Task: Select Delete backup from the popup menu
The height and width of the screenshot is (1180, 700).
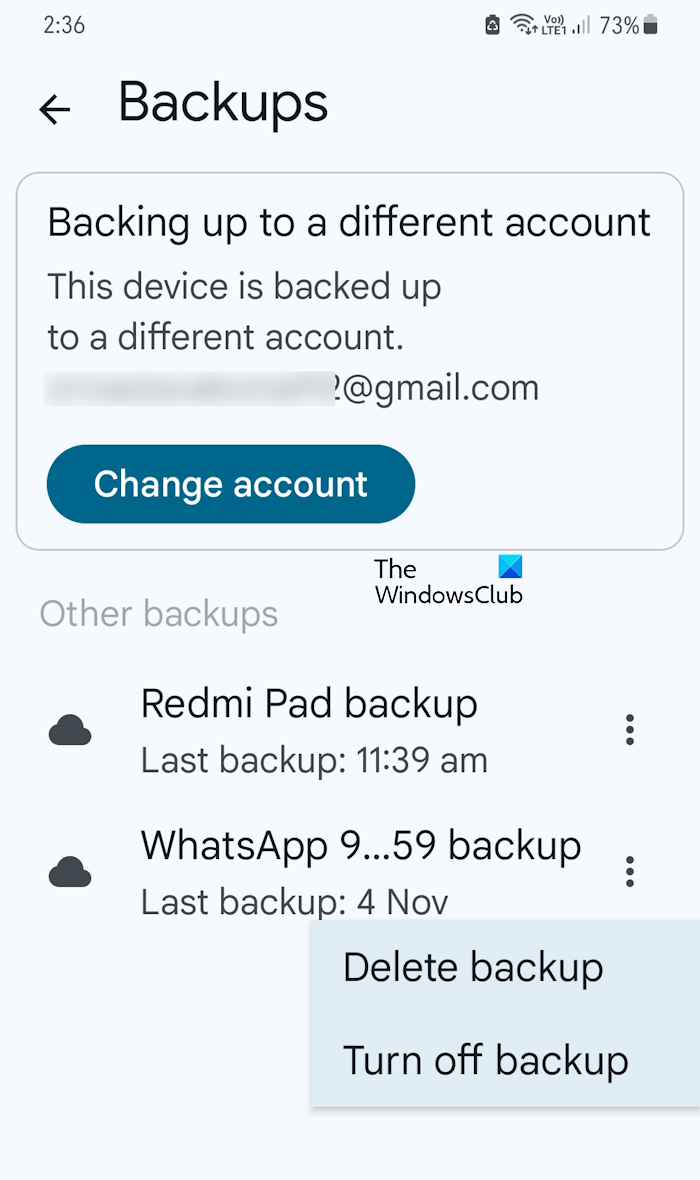Action: [473, 967]
